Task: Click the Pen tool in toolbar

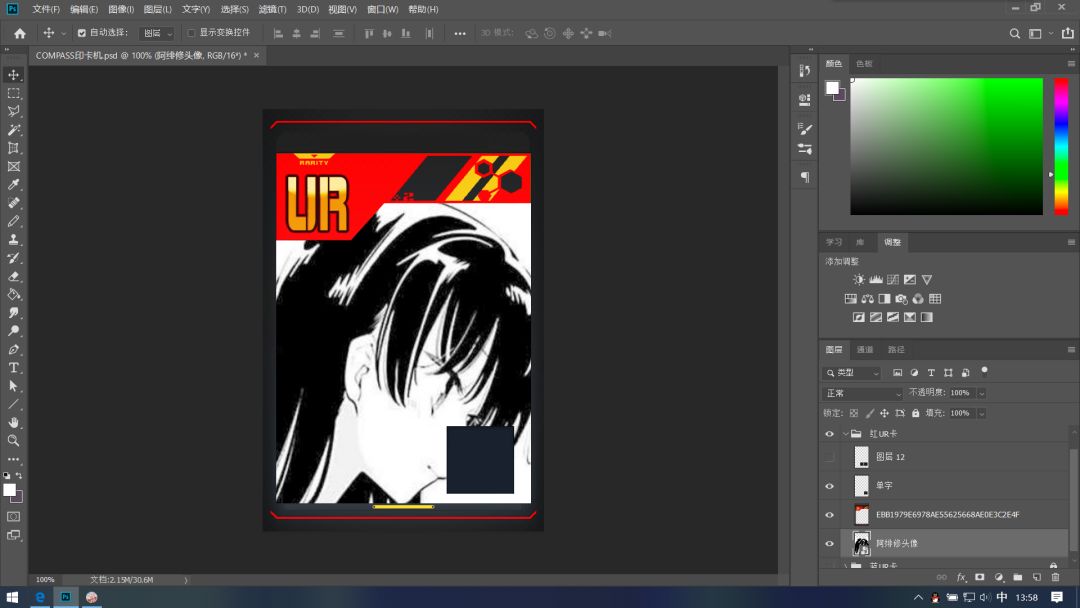Action: 14,350
